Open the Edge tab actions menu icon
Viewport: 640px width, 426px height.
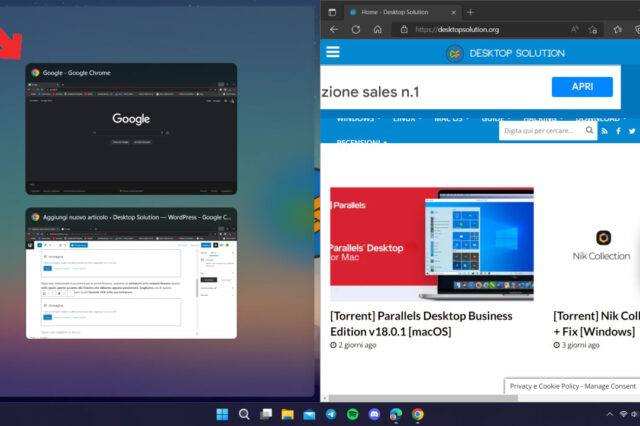[332, 12]
